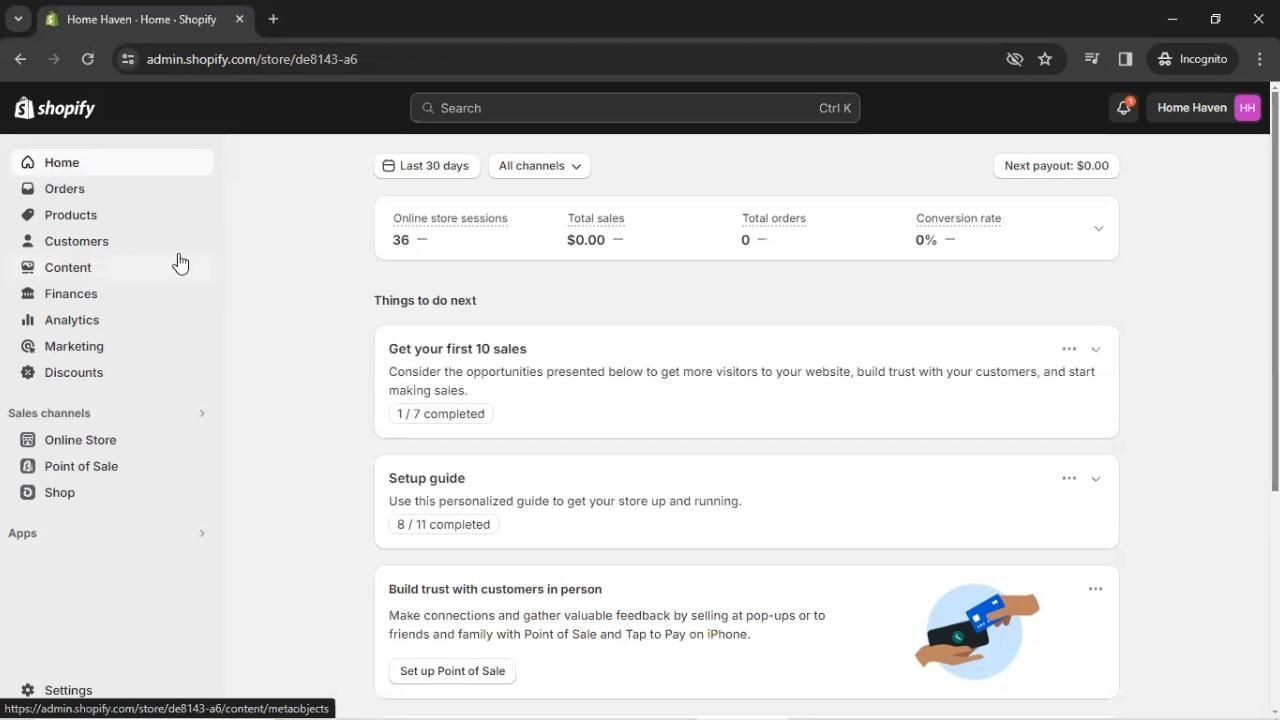Expand the Sales channels section arrow
The width and height of the screenshot is (1280, 720).
[201, 413]
